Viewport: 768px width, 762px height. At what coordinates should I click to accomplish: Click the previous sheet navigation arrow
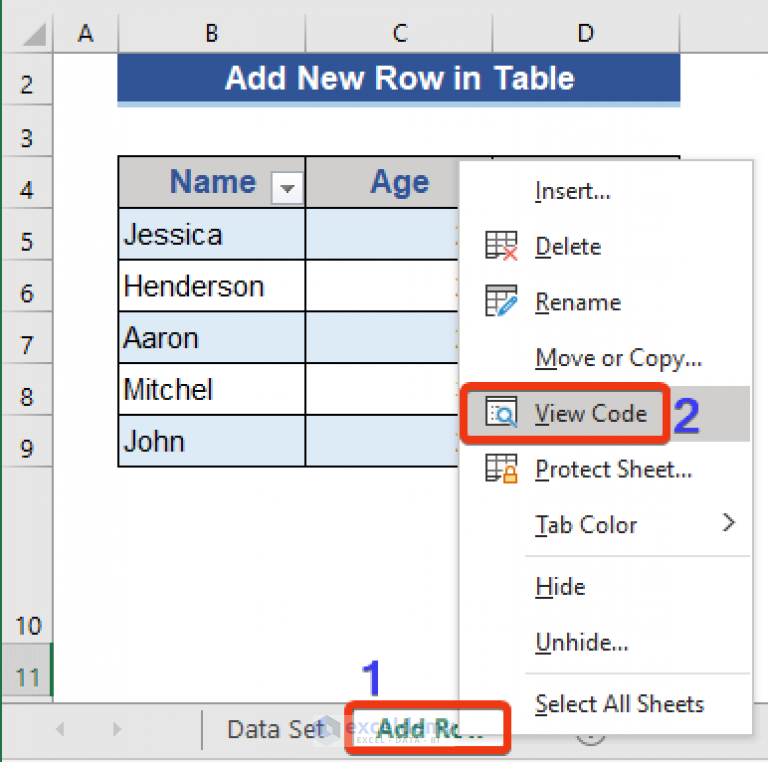click(60, 729)
